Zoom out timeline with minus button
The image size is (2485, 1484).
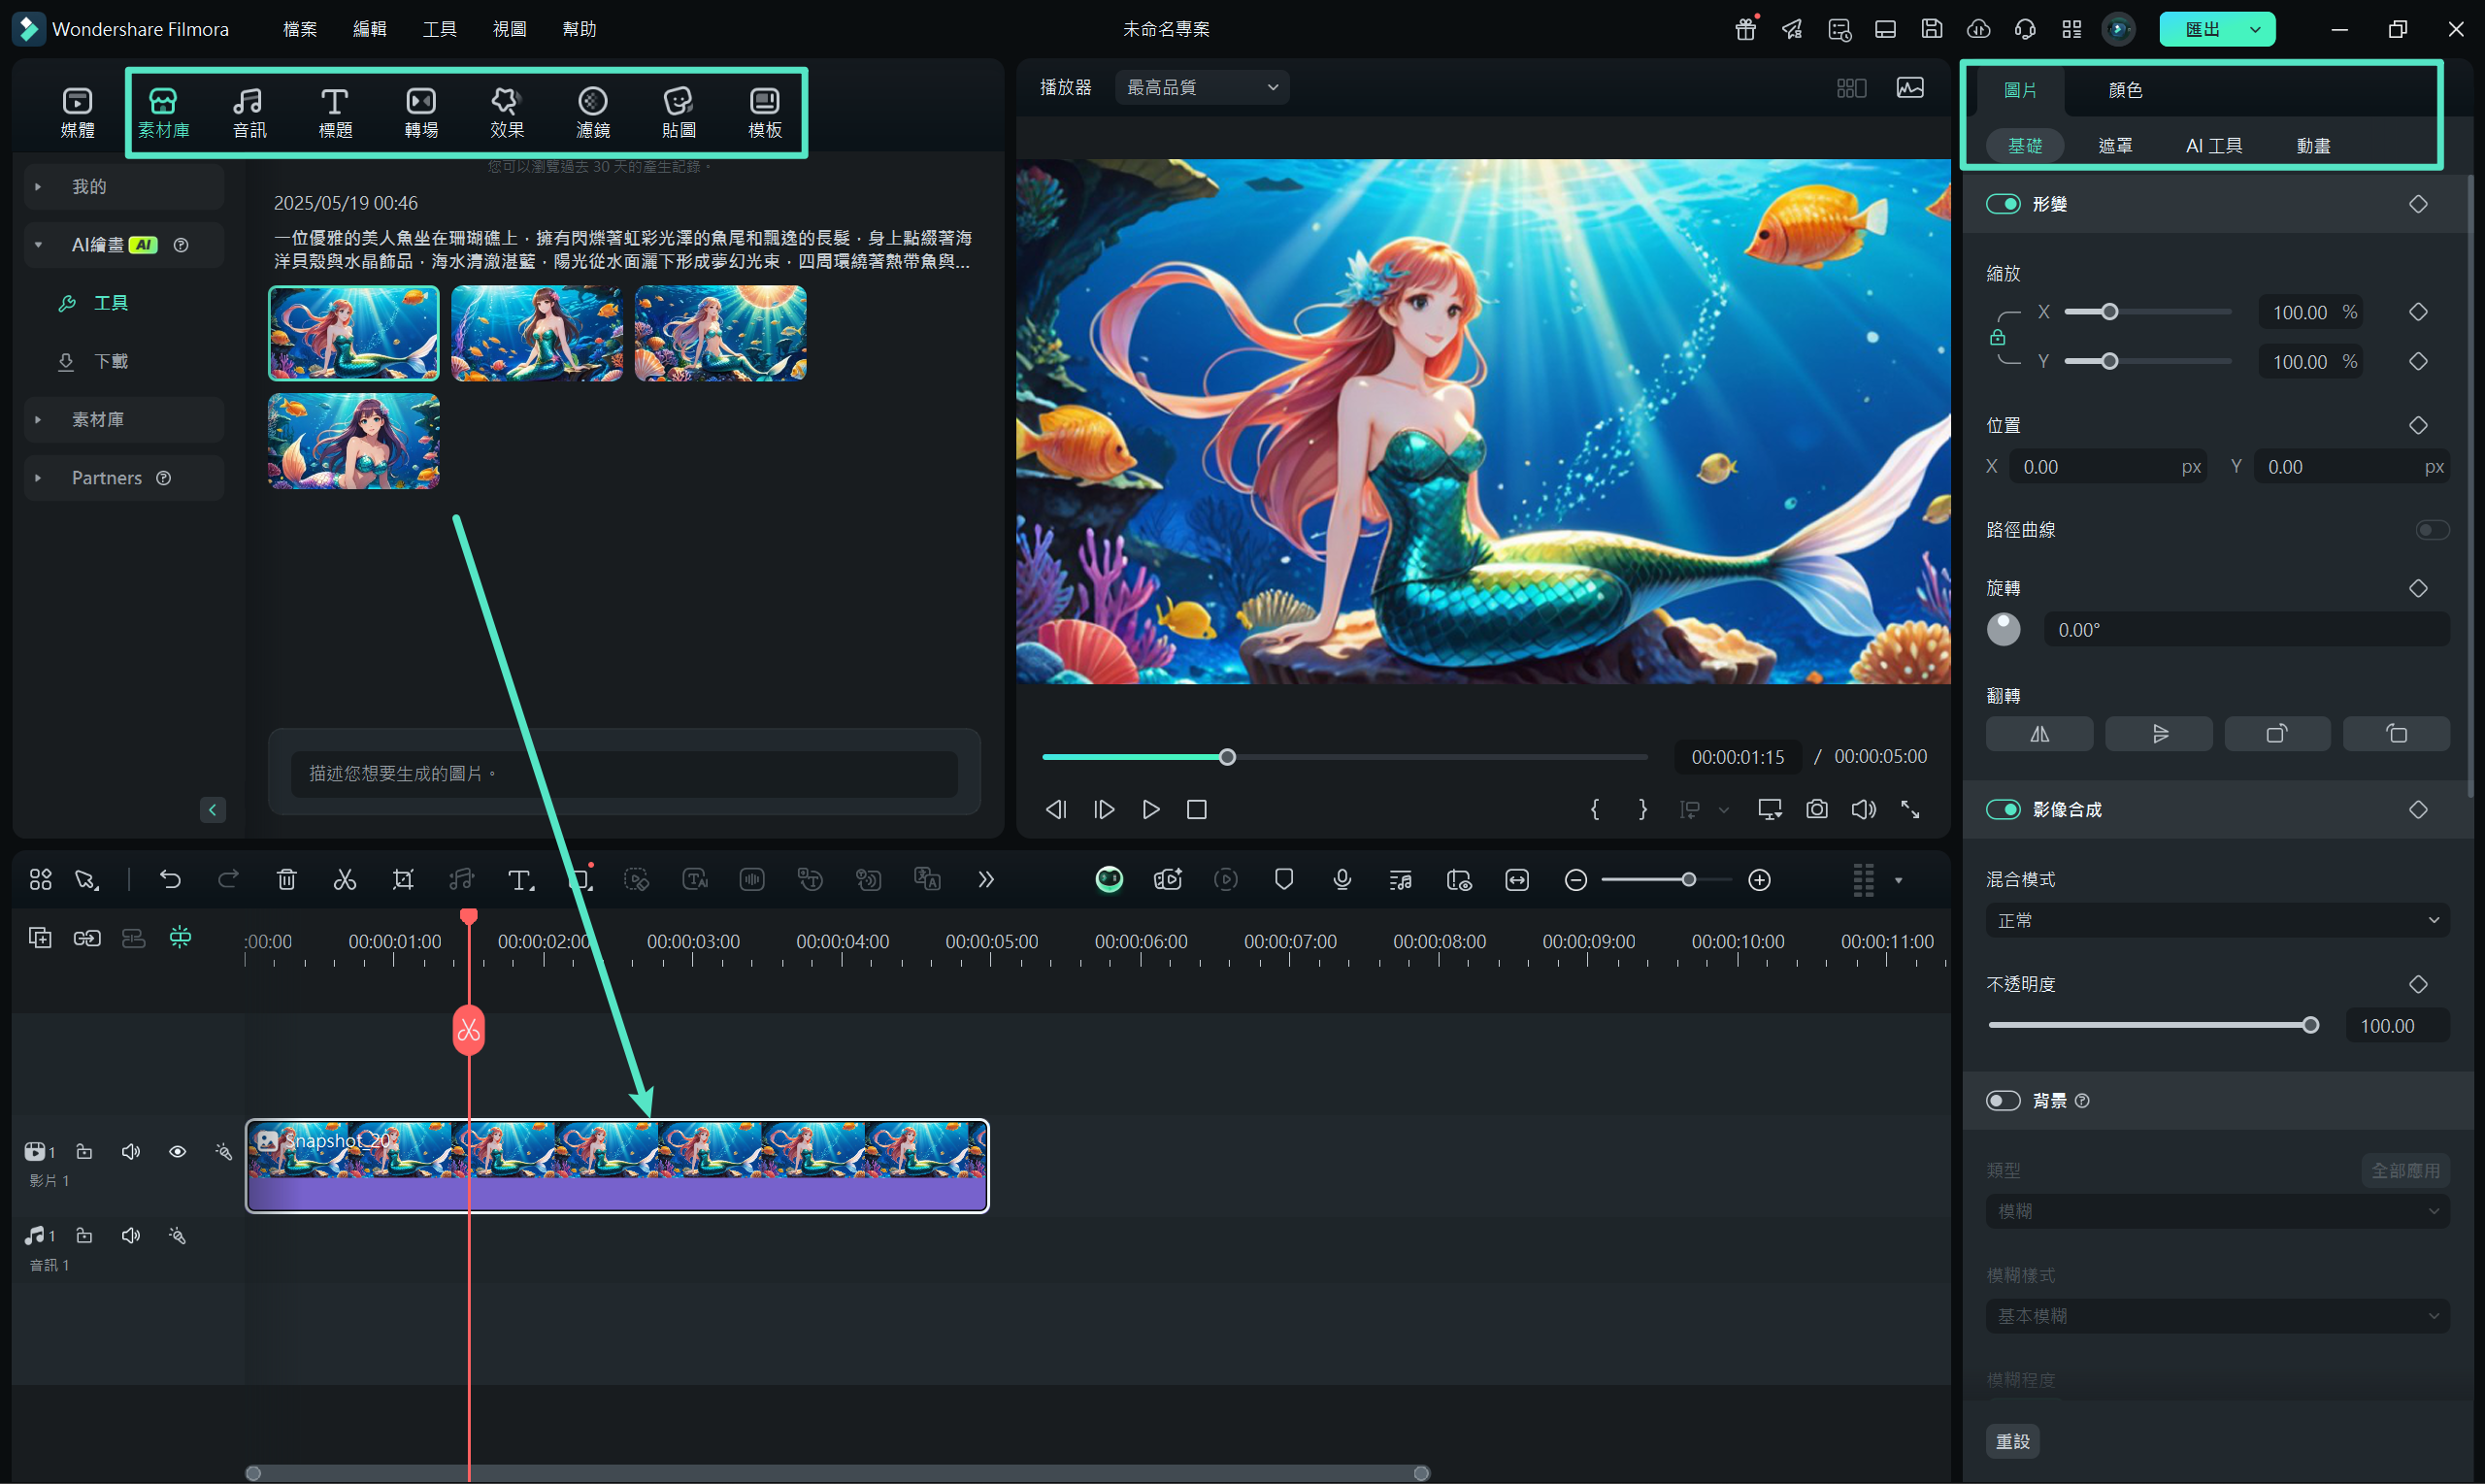coord(1576,880)
